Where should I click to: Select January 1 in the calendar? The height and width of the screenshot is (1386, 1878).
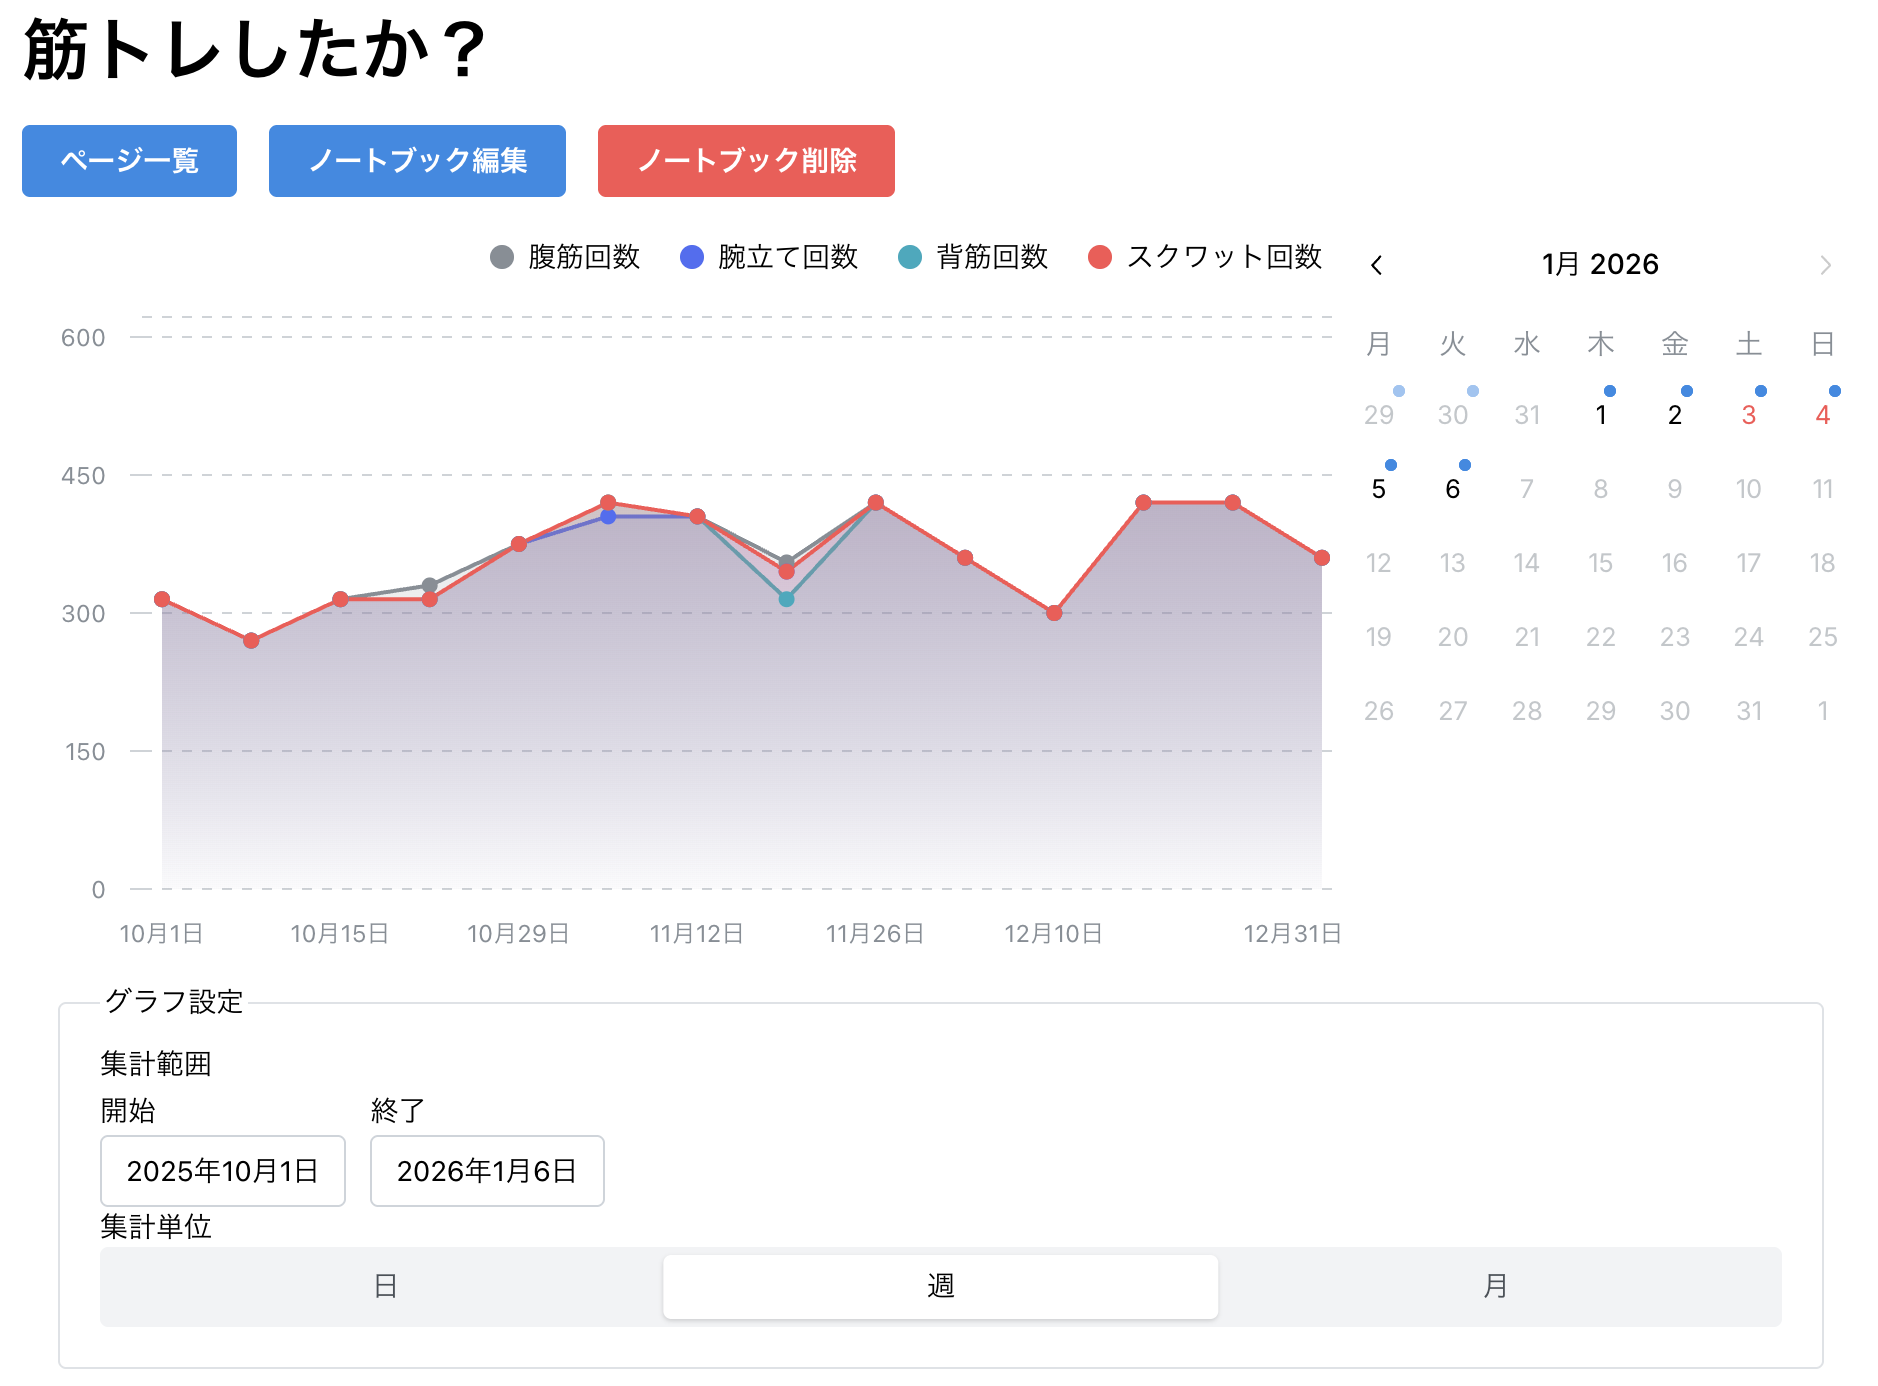pos(1601,415)
